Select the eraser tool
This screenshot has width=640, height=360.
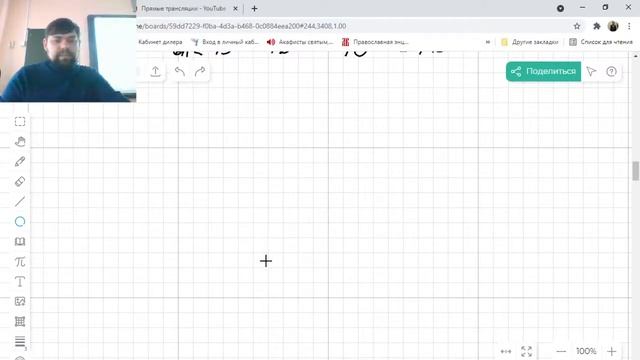point(20,181)
